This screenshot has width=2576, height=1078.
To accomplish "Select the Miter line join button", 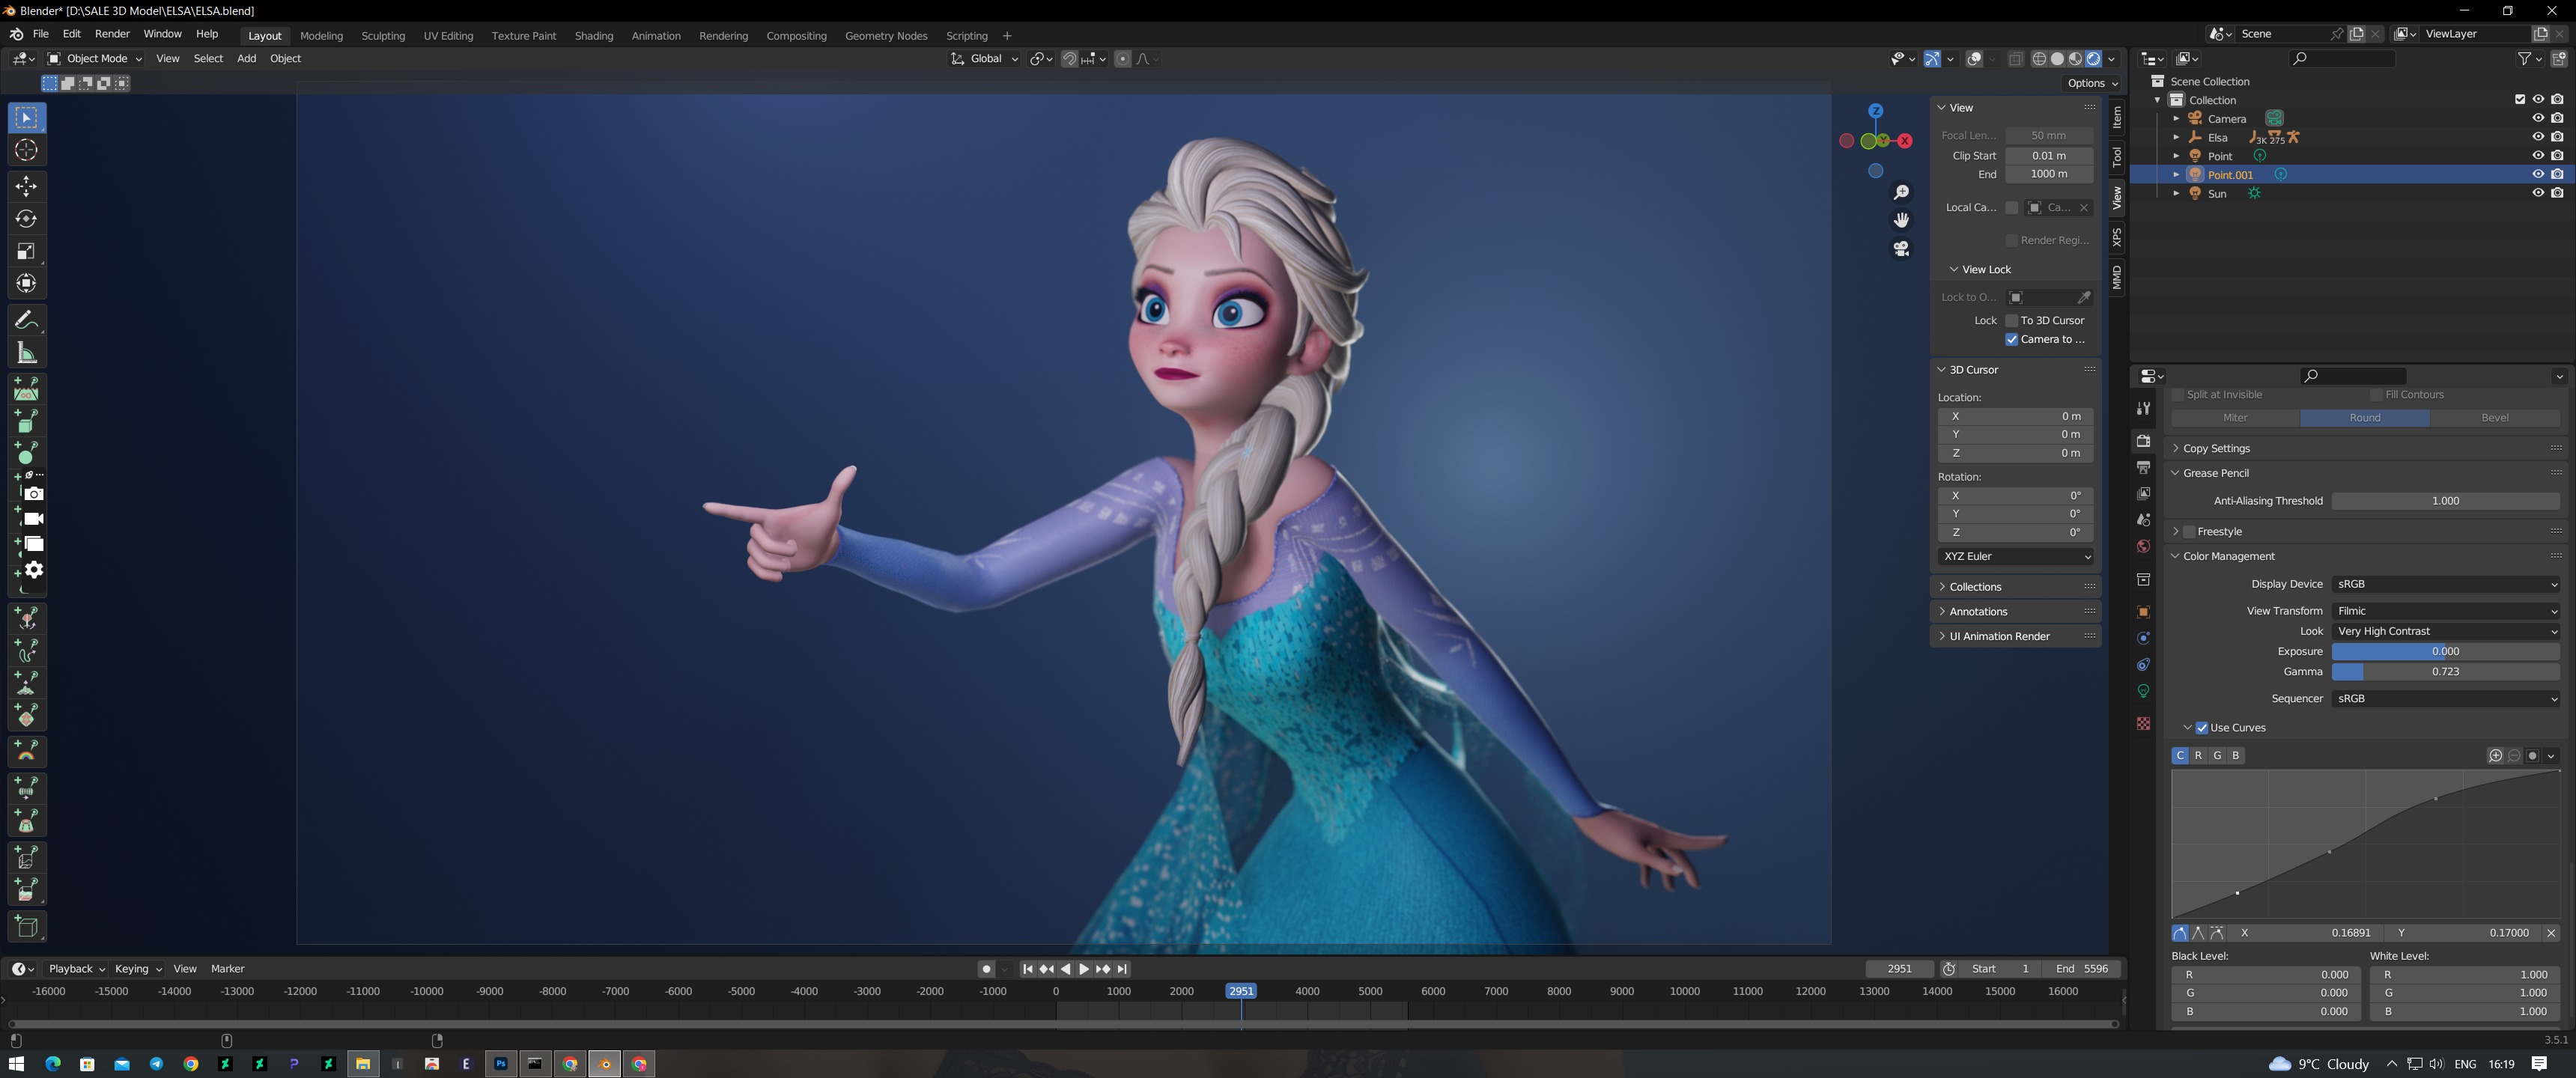I will (x=2235, y=418).
